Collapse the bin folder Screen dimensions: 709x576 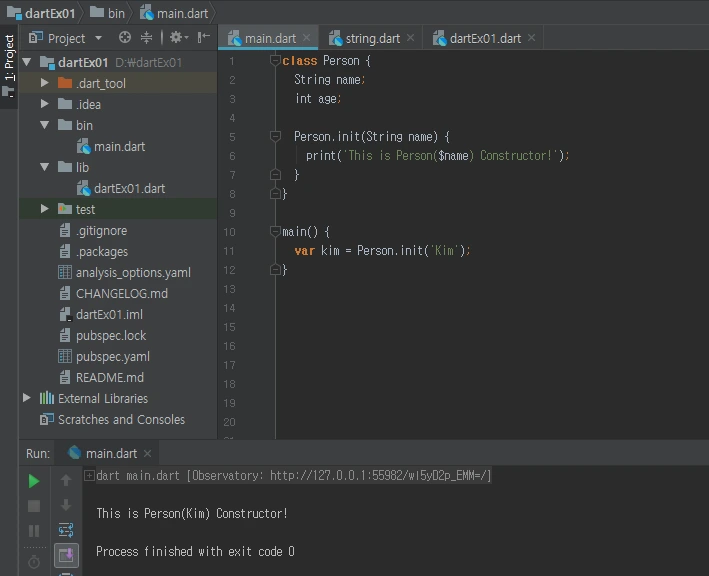point(44,125)
